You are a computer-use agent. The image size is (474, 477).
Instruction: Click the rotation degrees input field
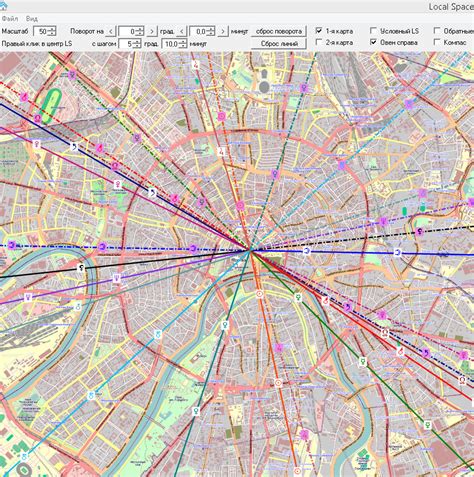pyautogui.click(x=127, y=32)
